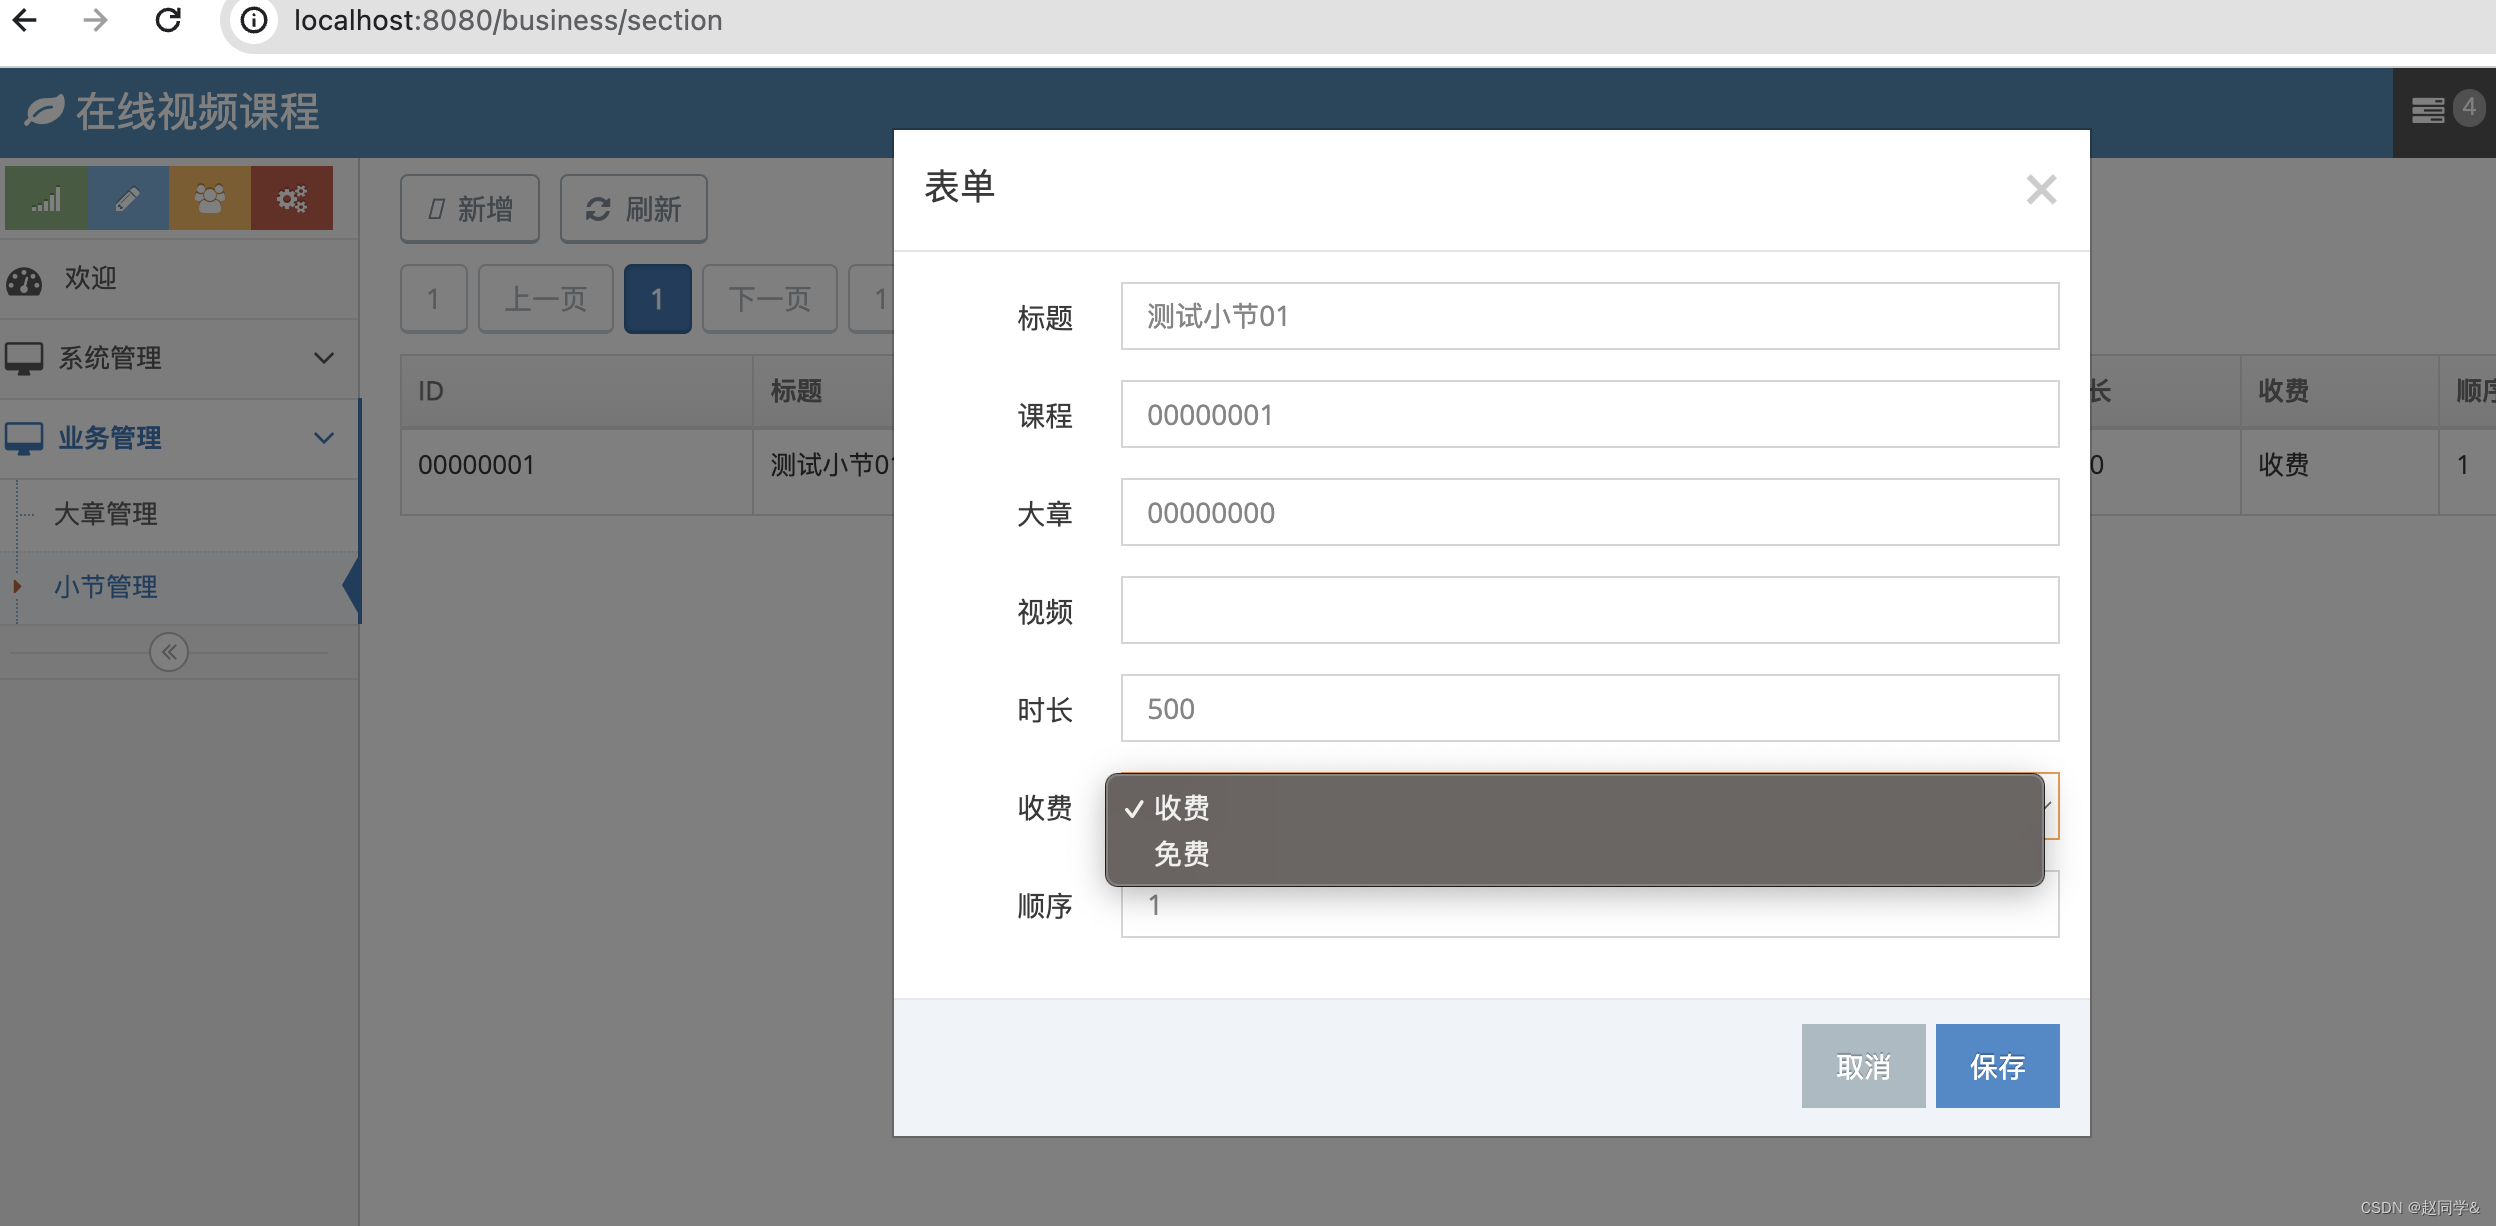Choose 免费 option in dropdown list
This screenshot has width=2496, height=1226.
click(1182, 854)
